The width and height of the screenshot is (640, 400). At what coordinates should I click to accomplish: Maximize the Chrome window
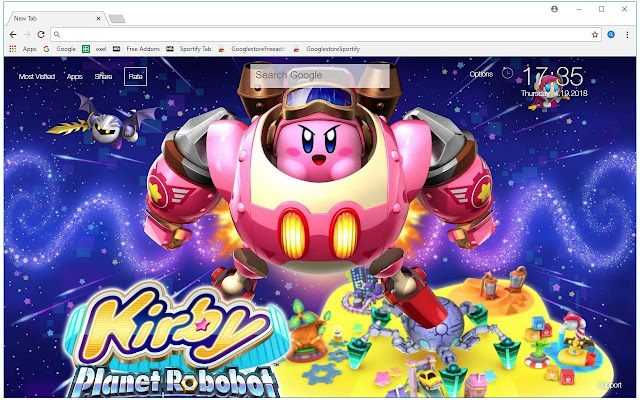coord(601,9)
